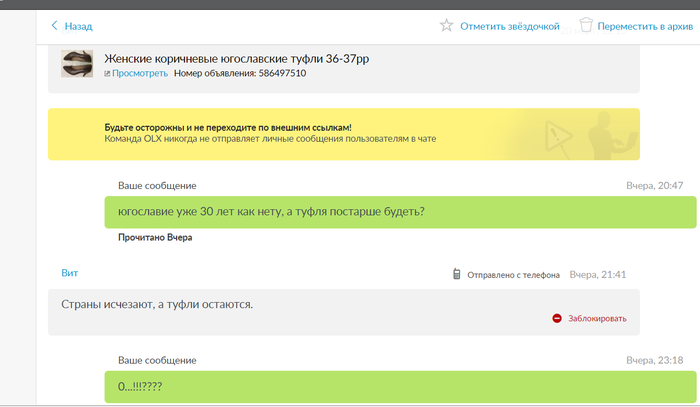Go back via the Назад link
This screenshot has width=700, height=407.
pos(79,26)
